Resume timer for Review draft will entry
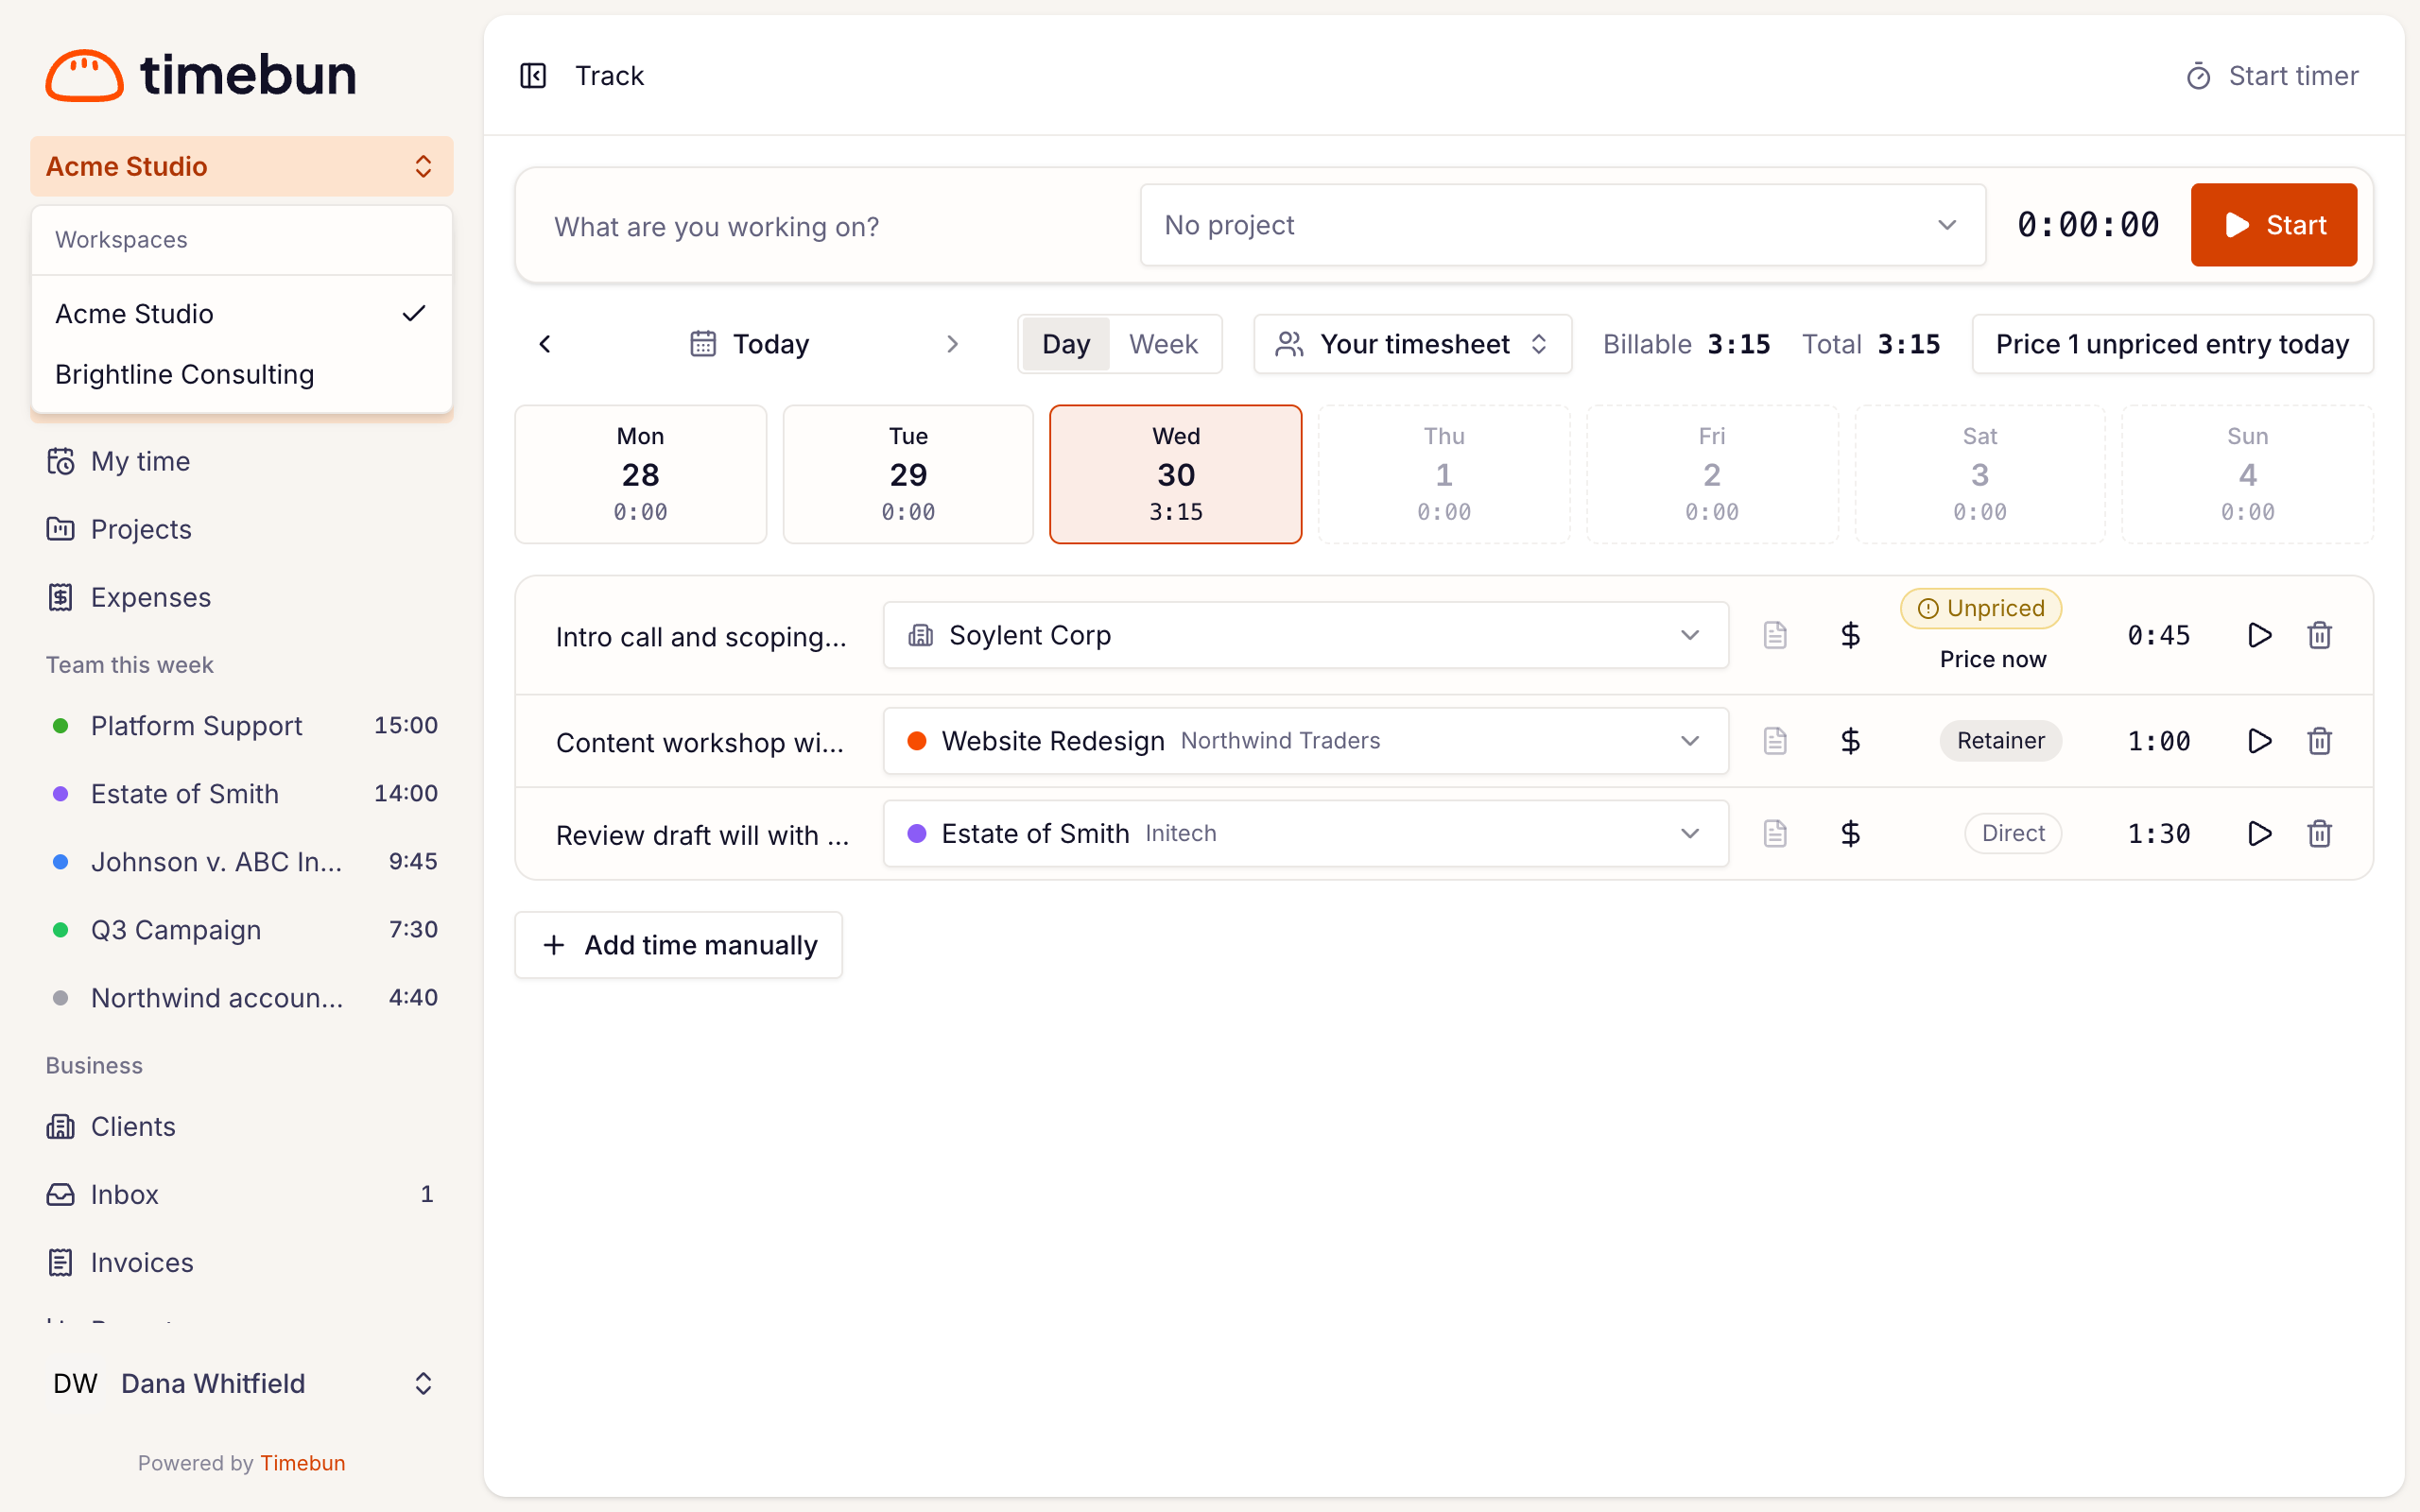Image resolution: width=2420 pixels, height=1512 pixels. tap(2259, 833)
